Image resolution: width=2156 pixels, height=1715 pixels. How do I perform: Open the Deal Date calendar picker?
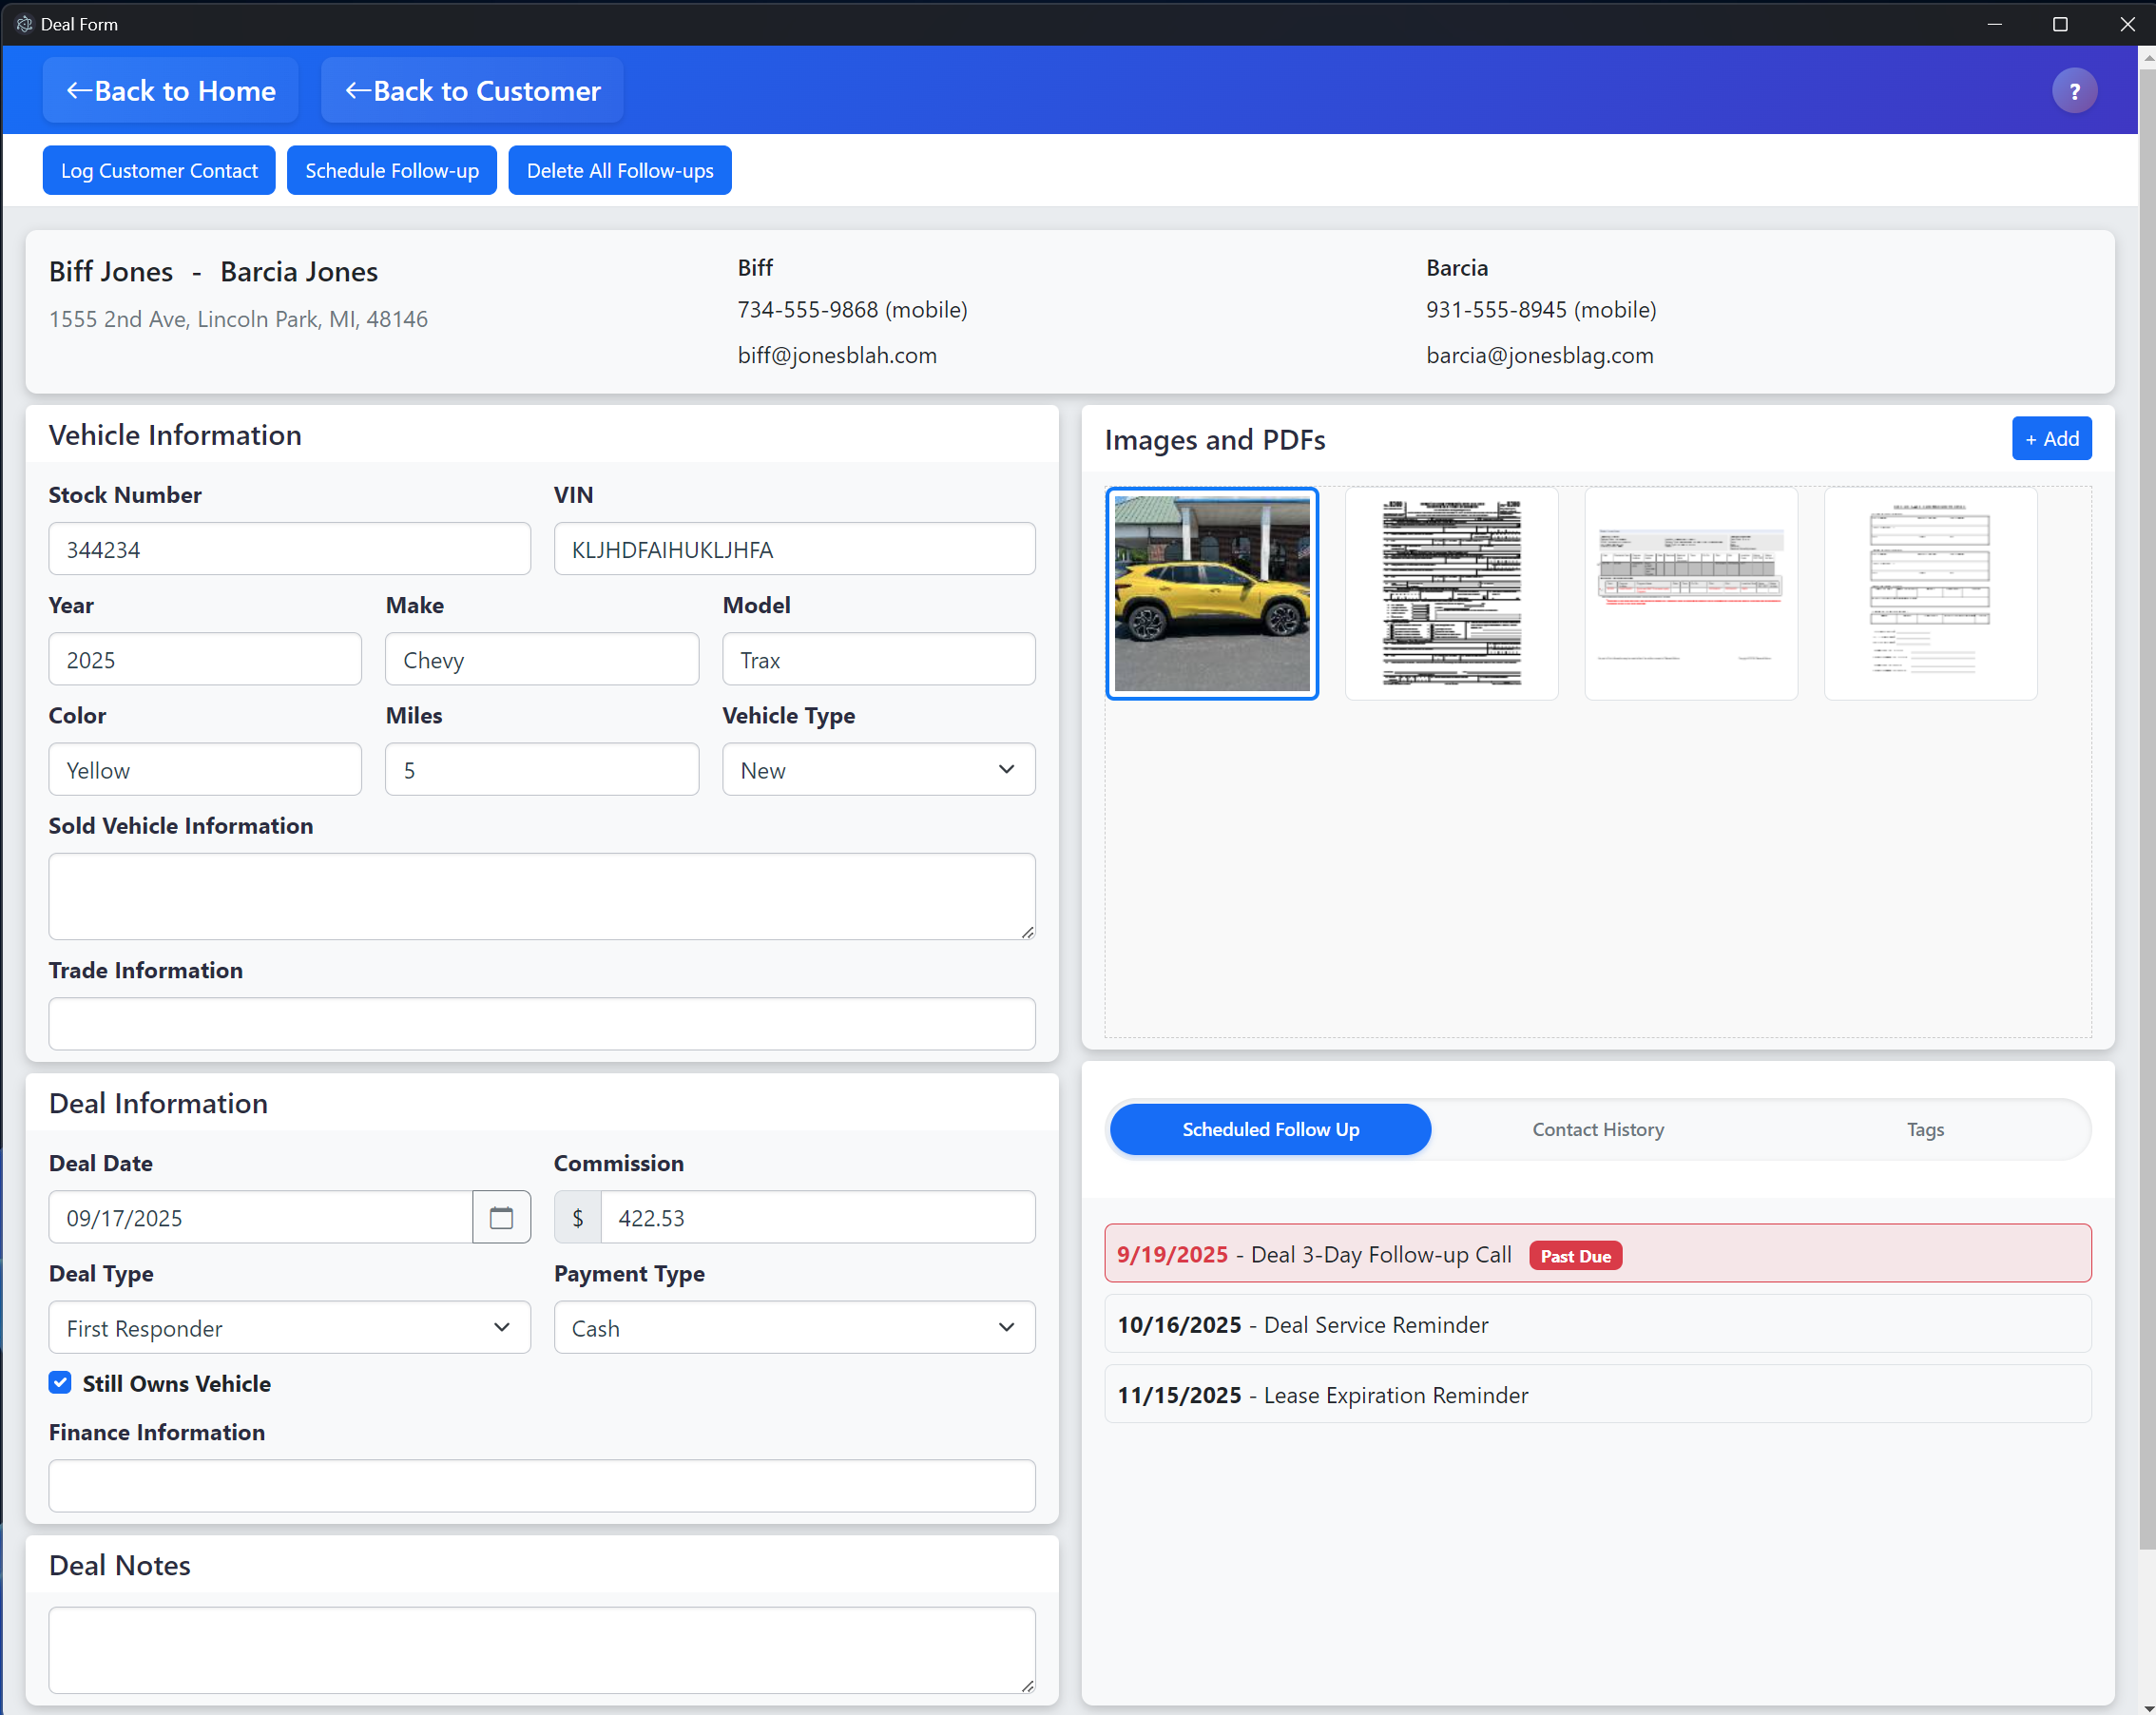(x=501, y=1217)
